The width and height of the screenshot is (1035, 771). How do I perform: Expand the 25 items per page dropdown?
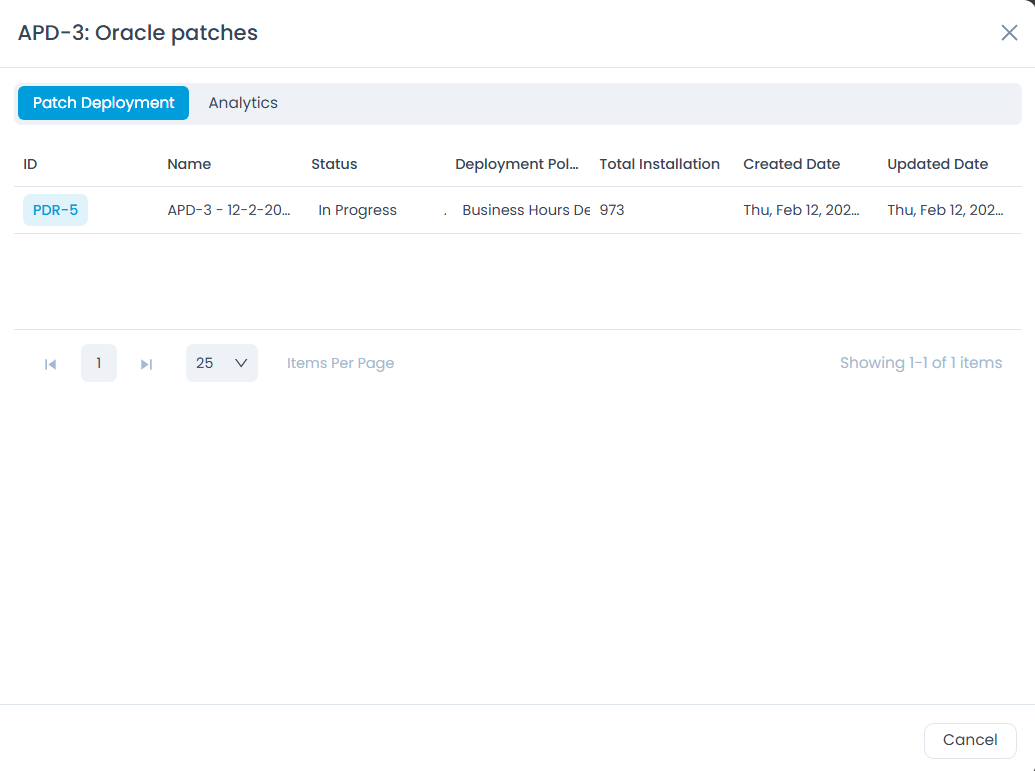tap(221, 363)
